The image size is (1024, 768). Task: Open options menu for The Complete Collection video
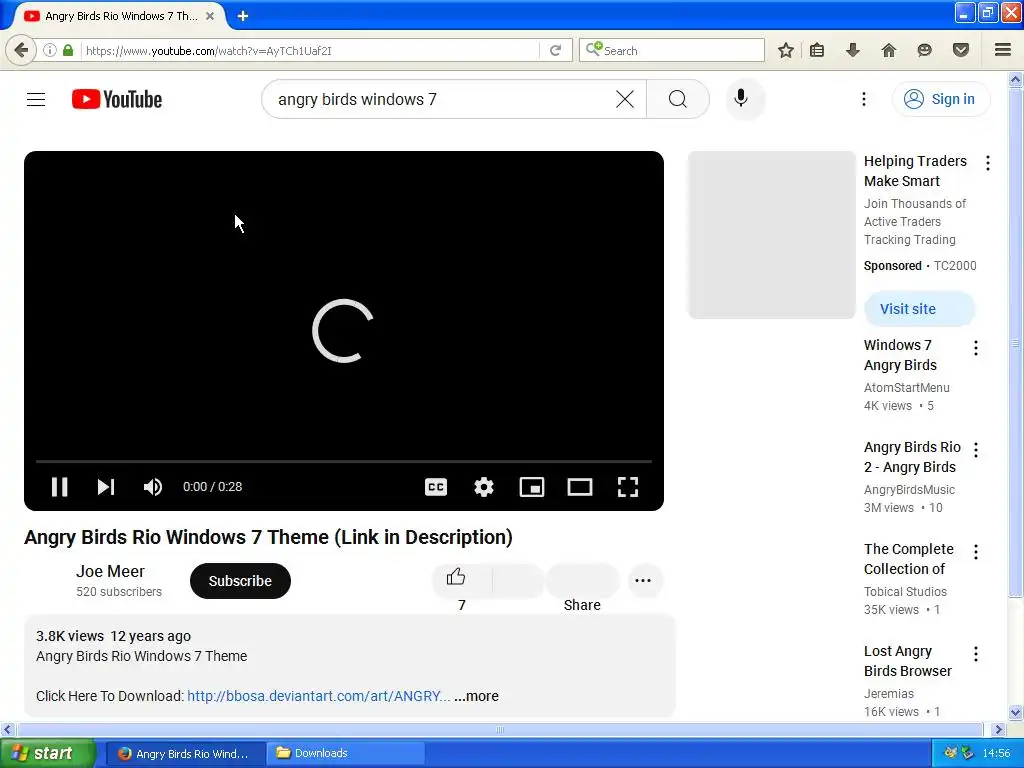tap(976, 552)
